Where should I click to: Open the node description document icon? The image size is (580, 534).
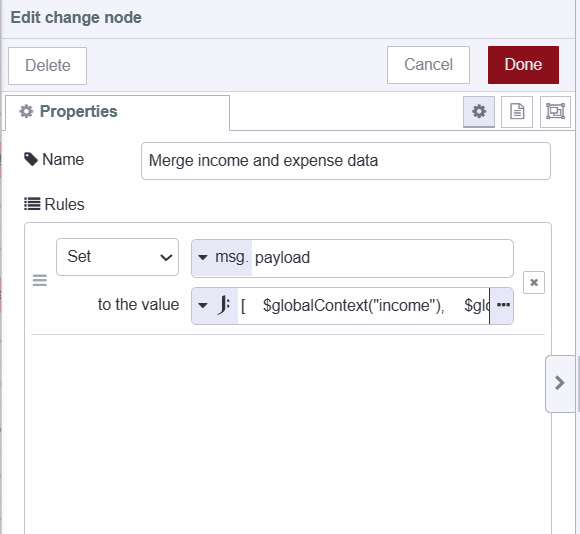pos(517,112)
